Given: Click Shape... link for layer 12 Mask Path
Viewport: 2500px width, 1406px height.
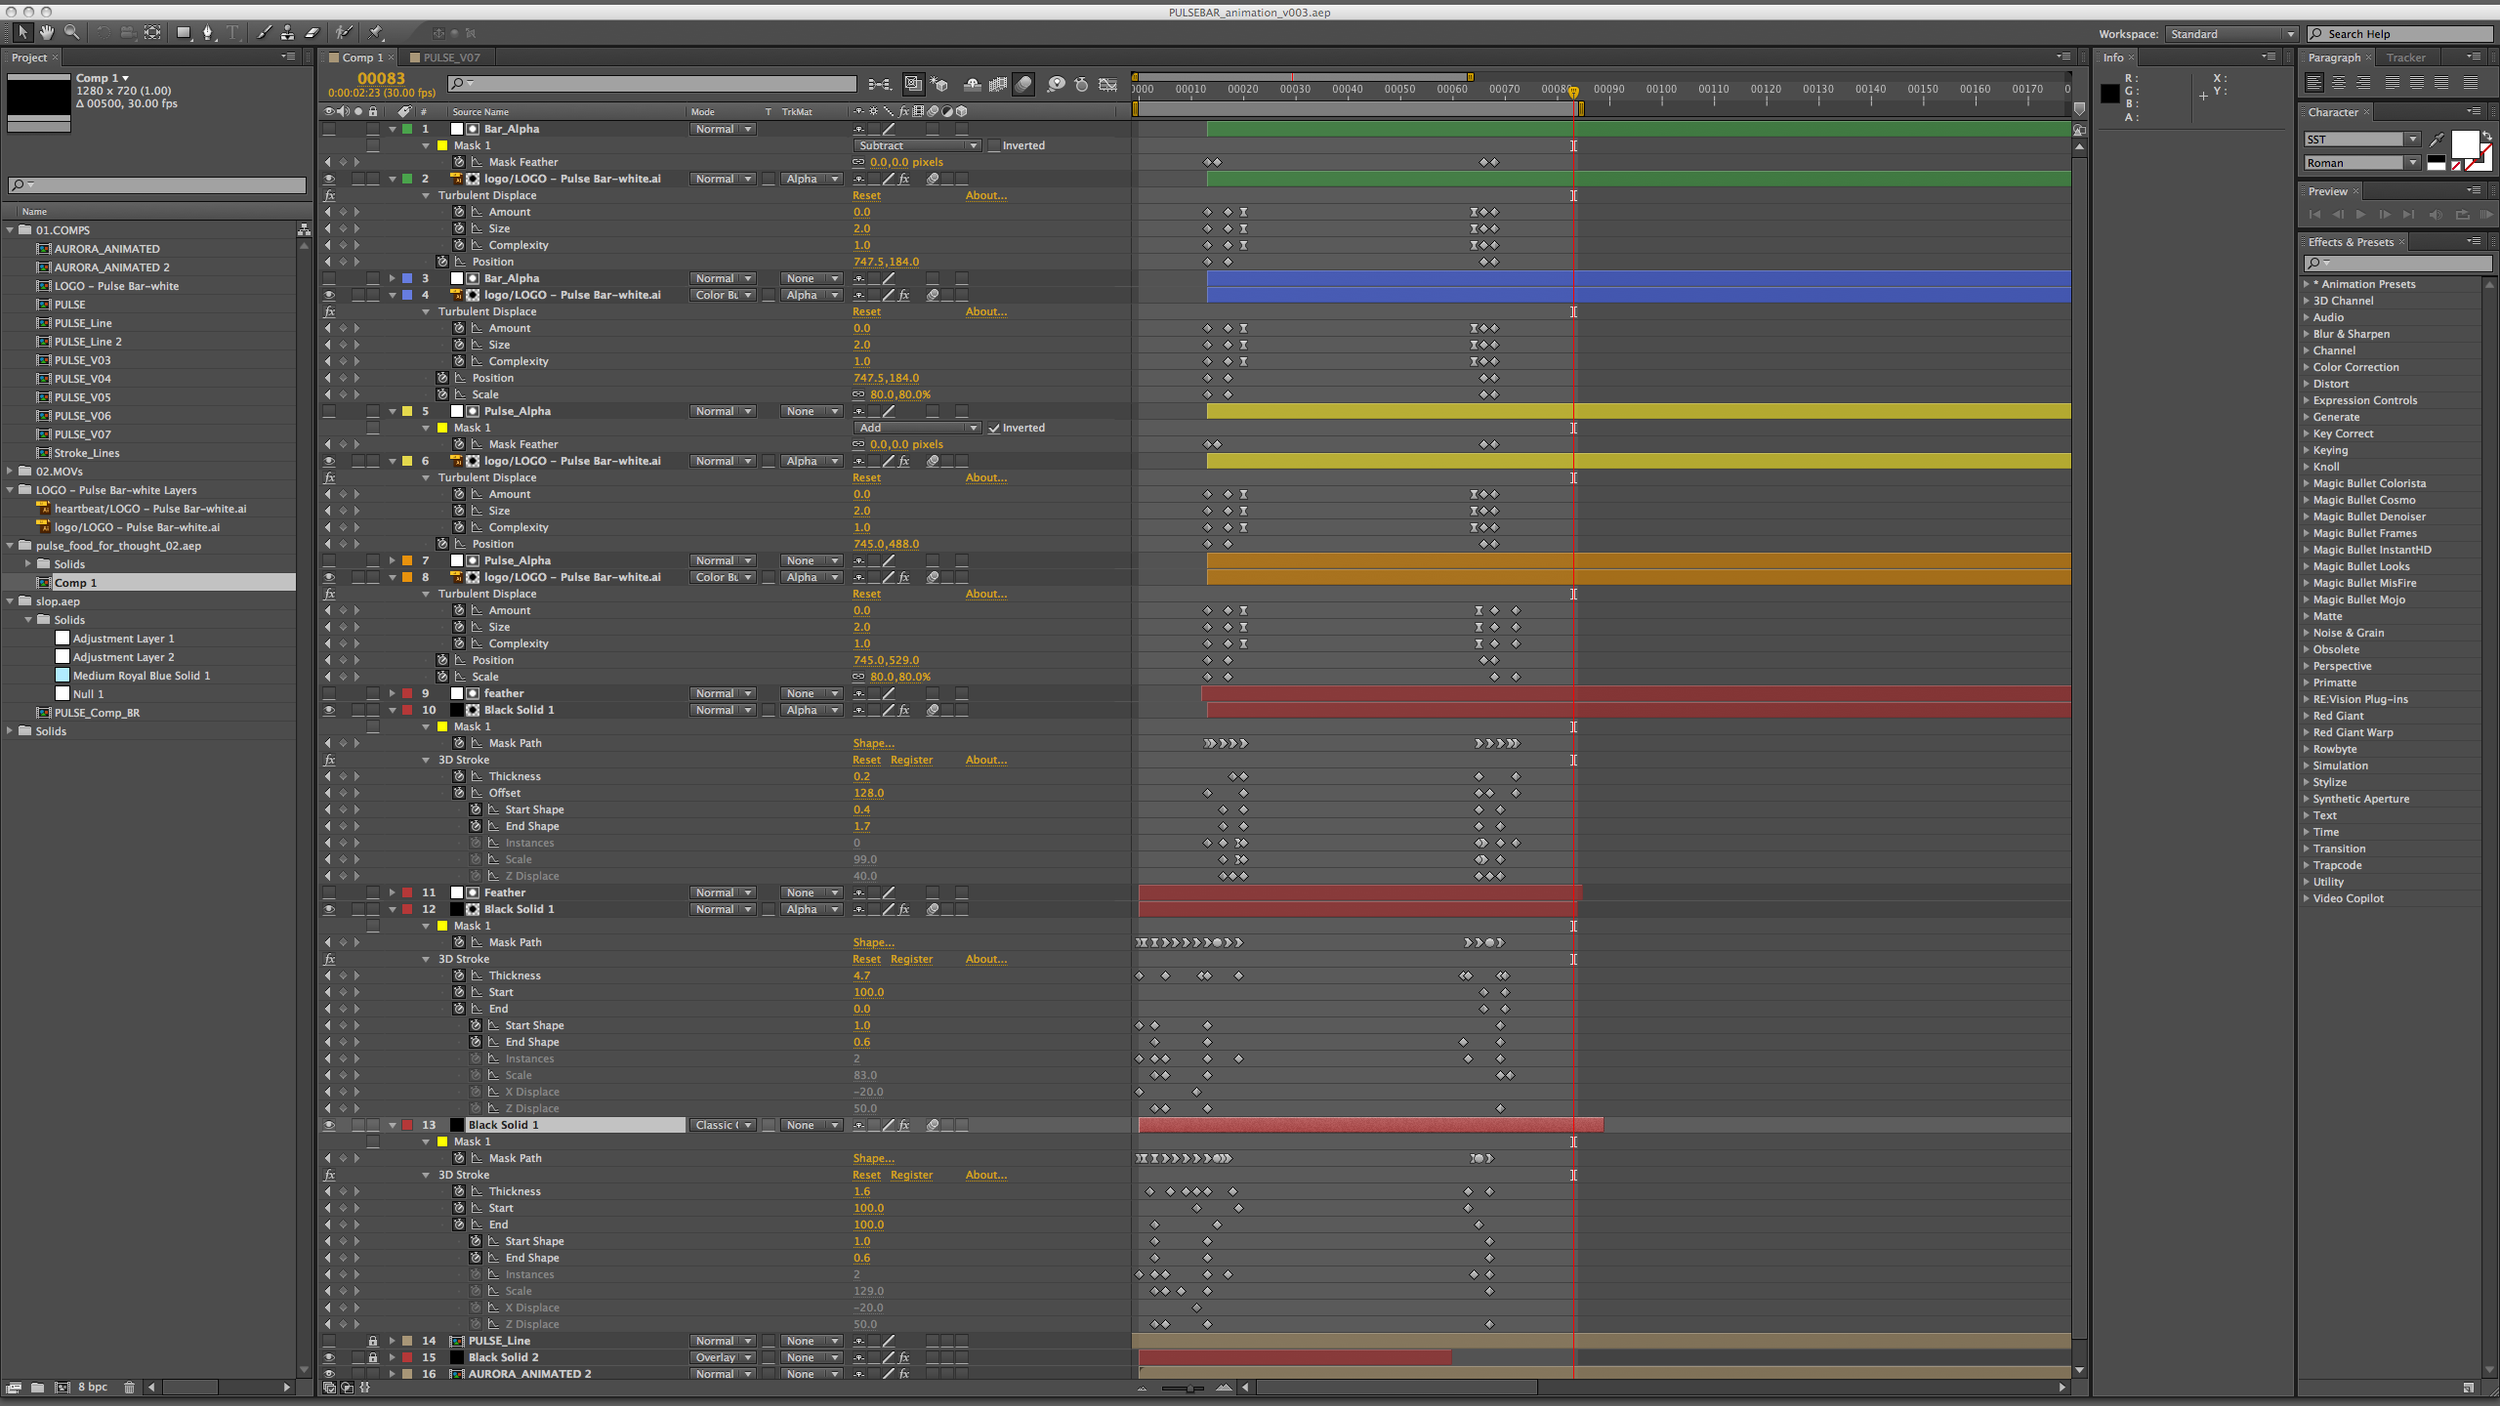Looking at the screenshot, I should (x=873, y=943).
